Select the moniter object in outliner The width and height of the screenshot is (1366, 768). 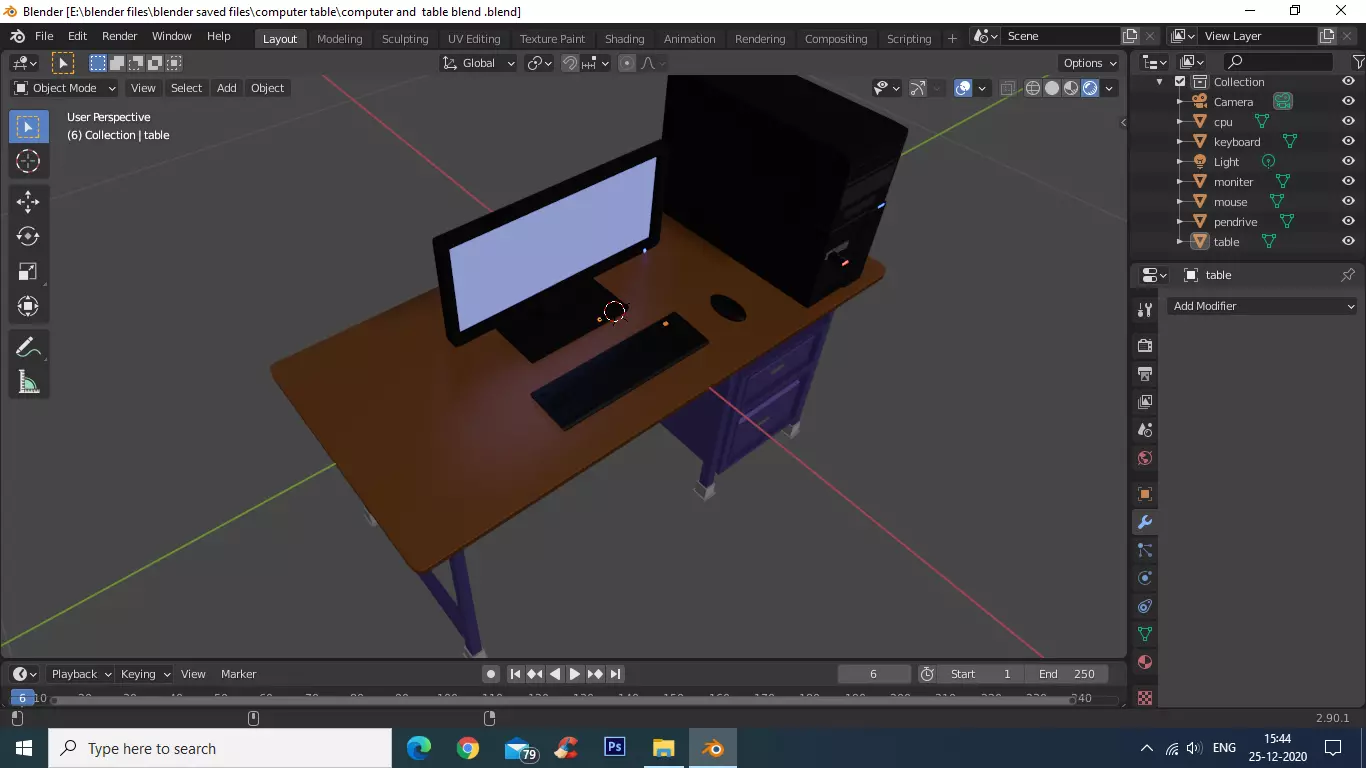tap(1233, 182)
